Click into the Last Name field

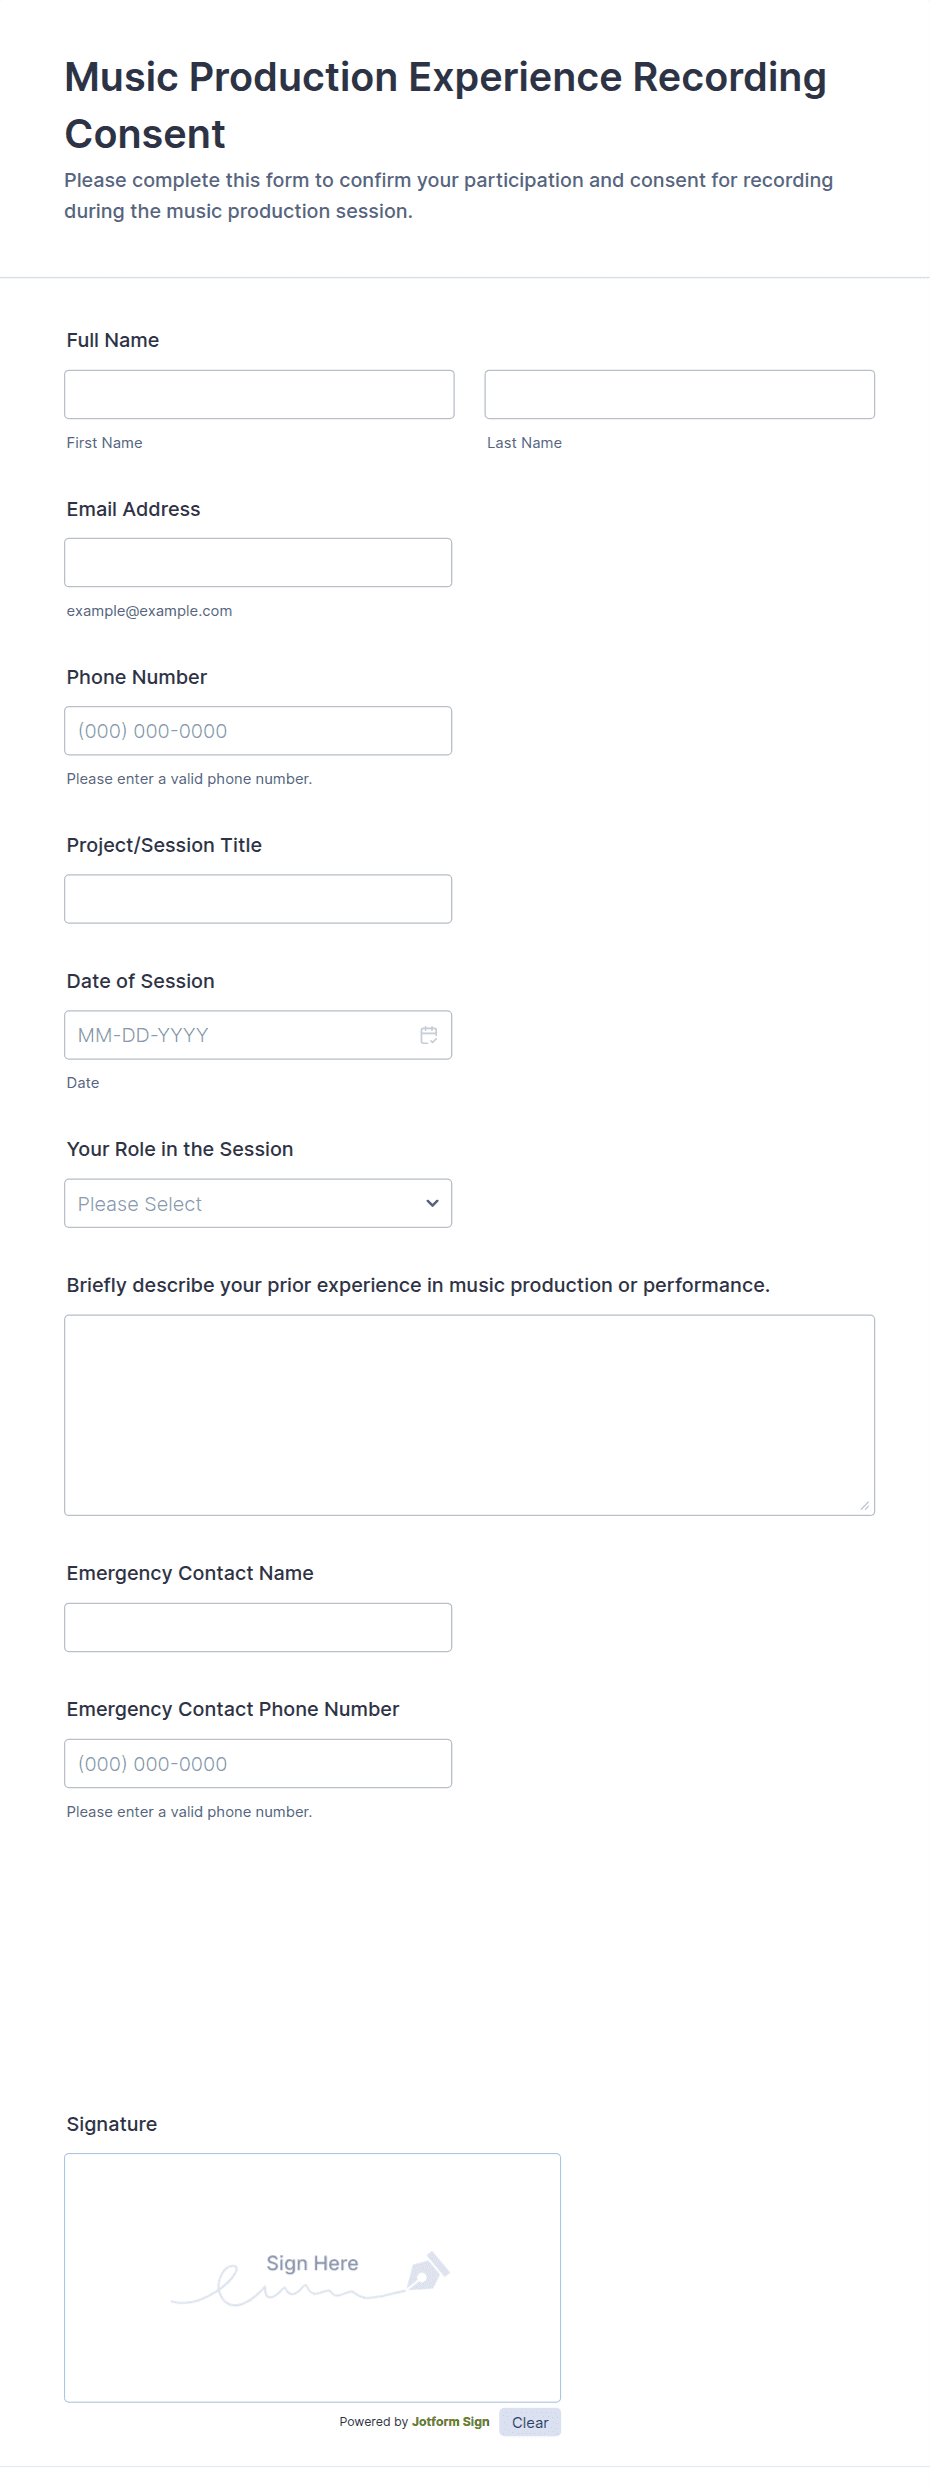tap(679, 394)
